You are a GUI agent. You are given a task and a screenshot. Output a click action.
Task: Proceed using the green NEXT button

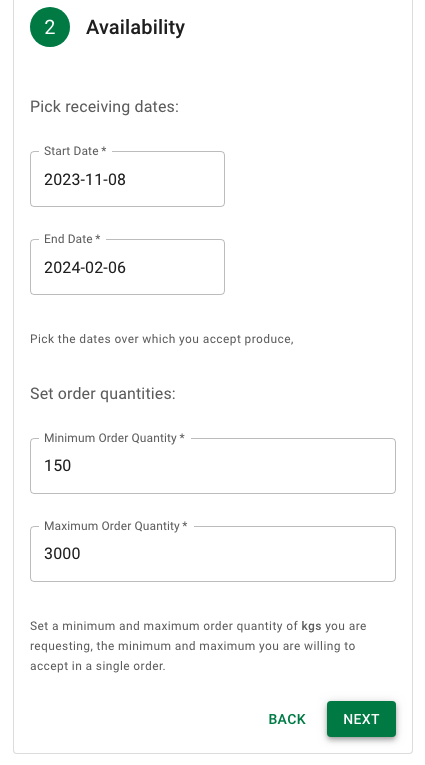tap(361, 719)
